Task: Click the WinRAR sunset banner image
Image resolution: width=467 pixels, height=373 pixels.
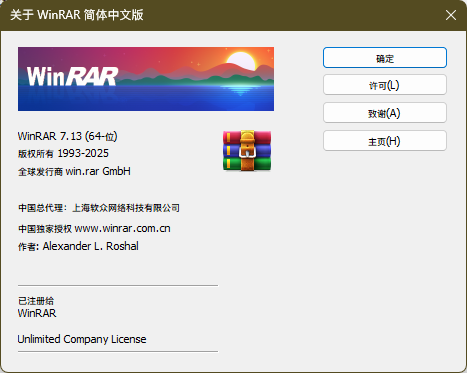Action: tap(146, 79)
